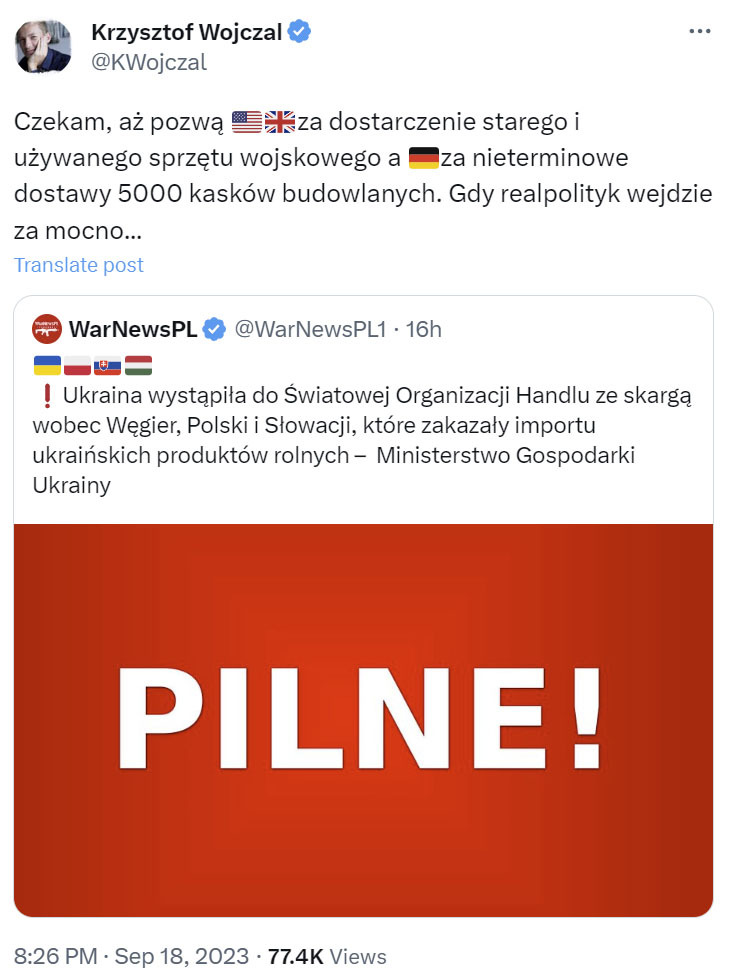Click the red exclamation mark emoji
The width and height of the screenshot is (736, 979).
(x=48, y=397)
